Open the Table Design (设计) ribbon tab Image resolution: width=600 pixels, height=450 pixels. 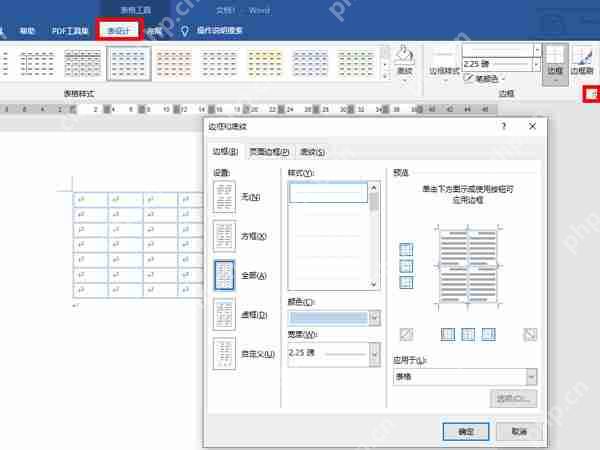coord(119,30)
